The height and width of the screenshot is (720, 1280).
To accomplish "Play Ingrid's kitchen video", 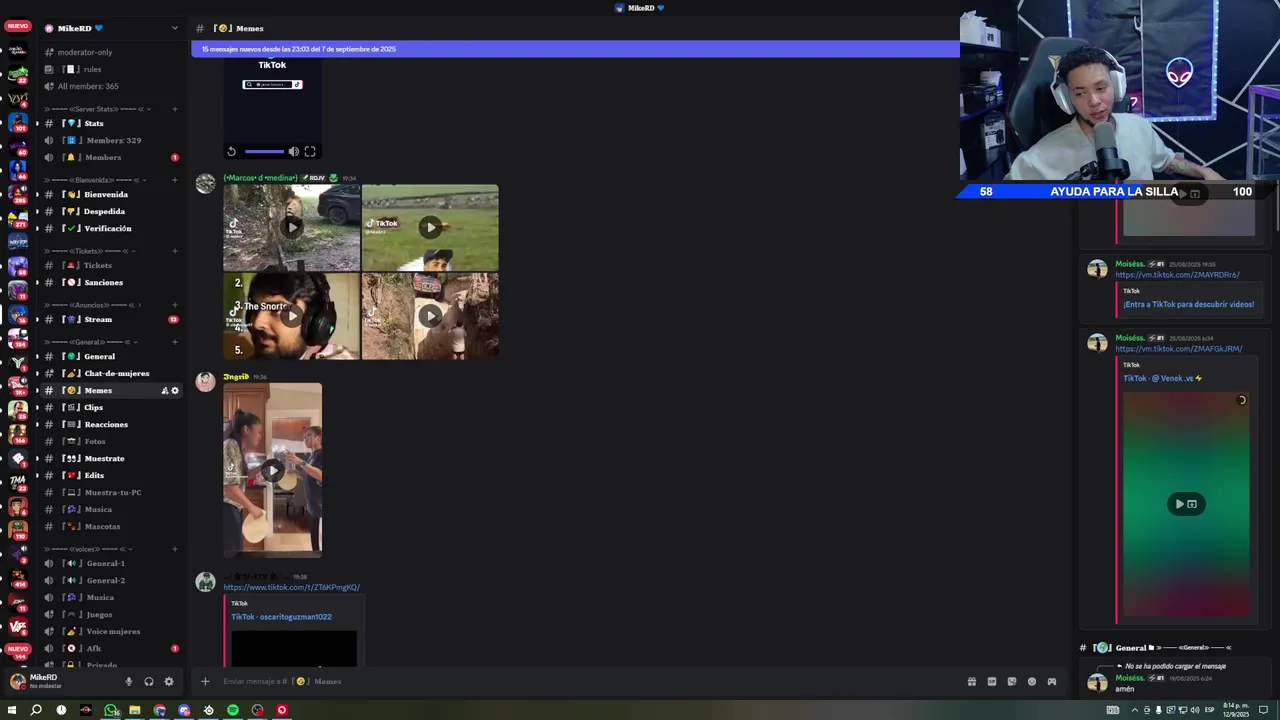I will pos(272,470).
